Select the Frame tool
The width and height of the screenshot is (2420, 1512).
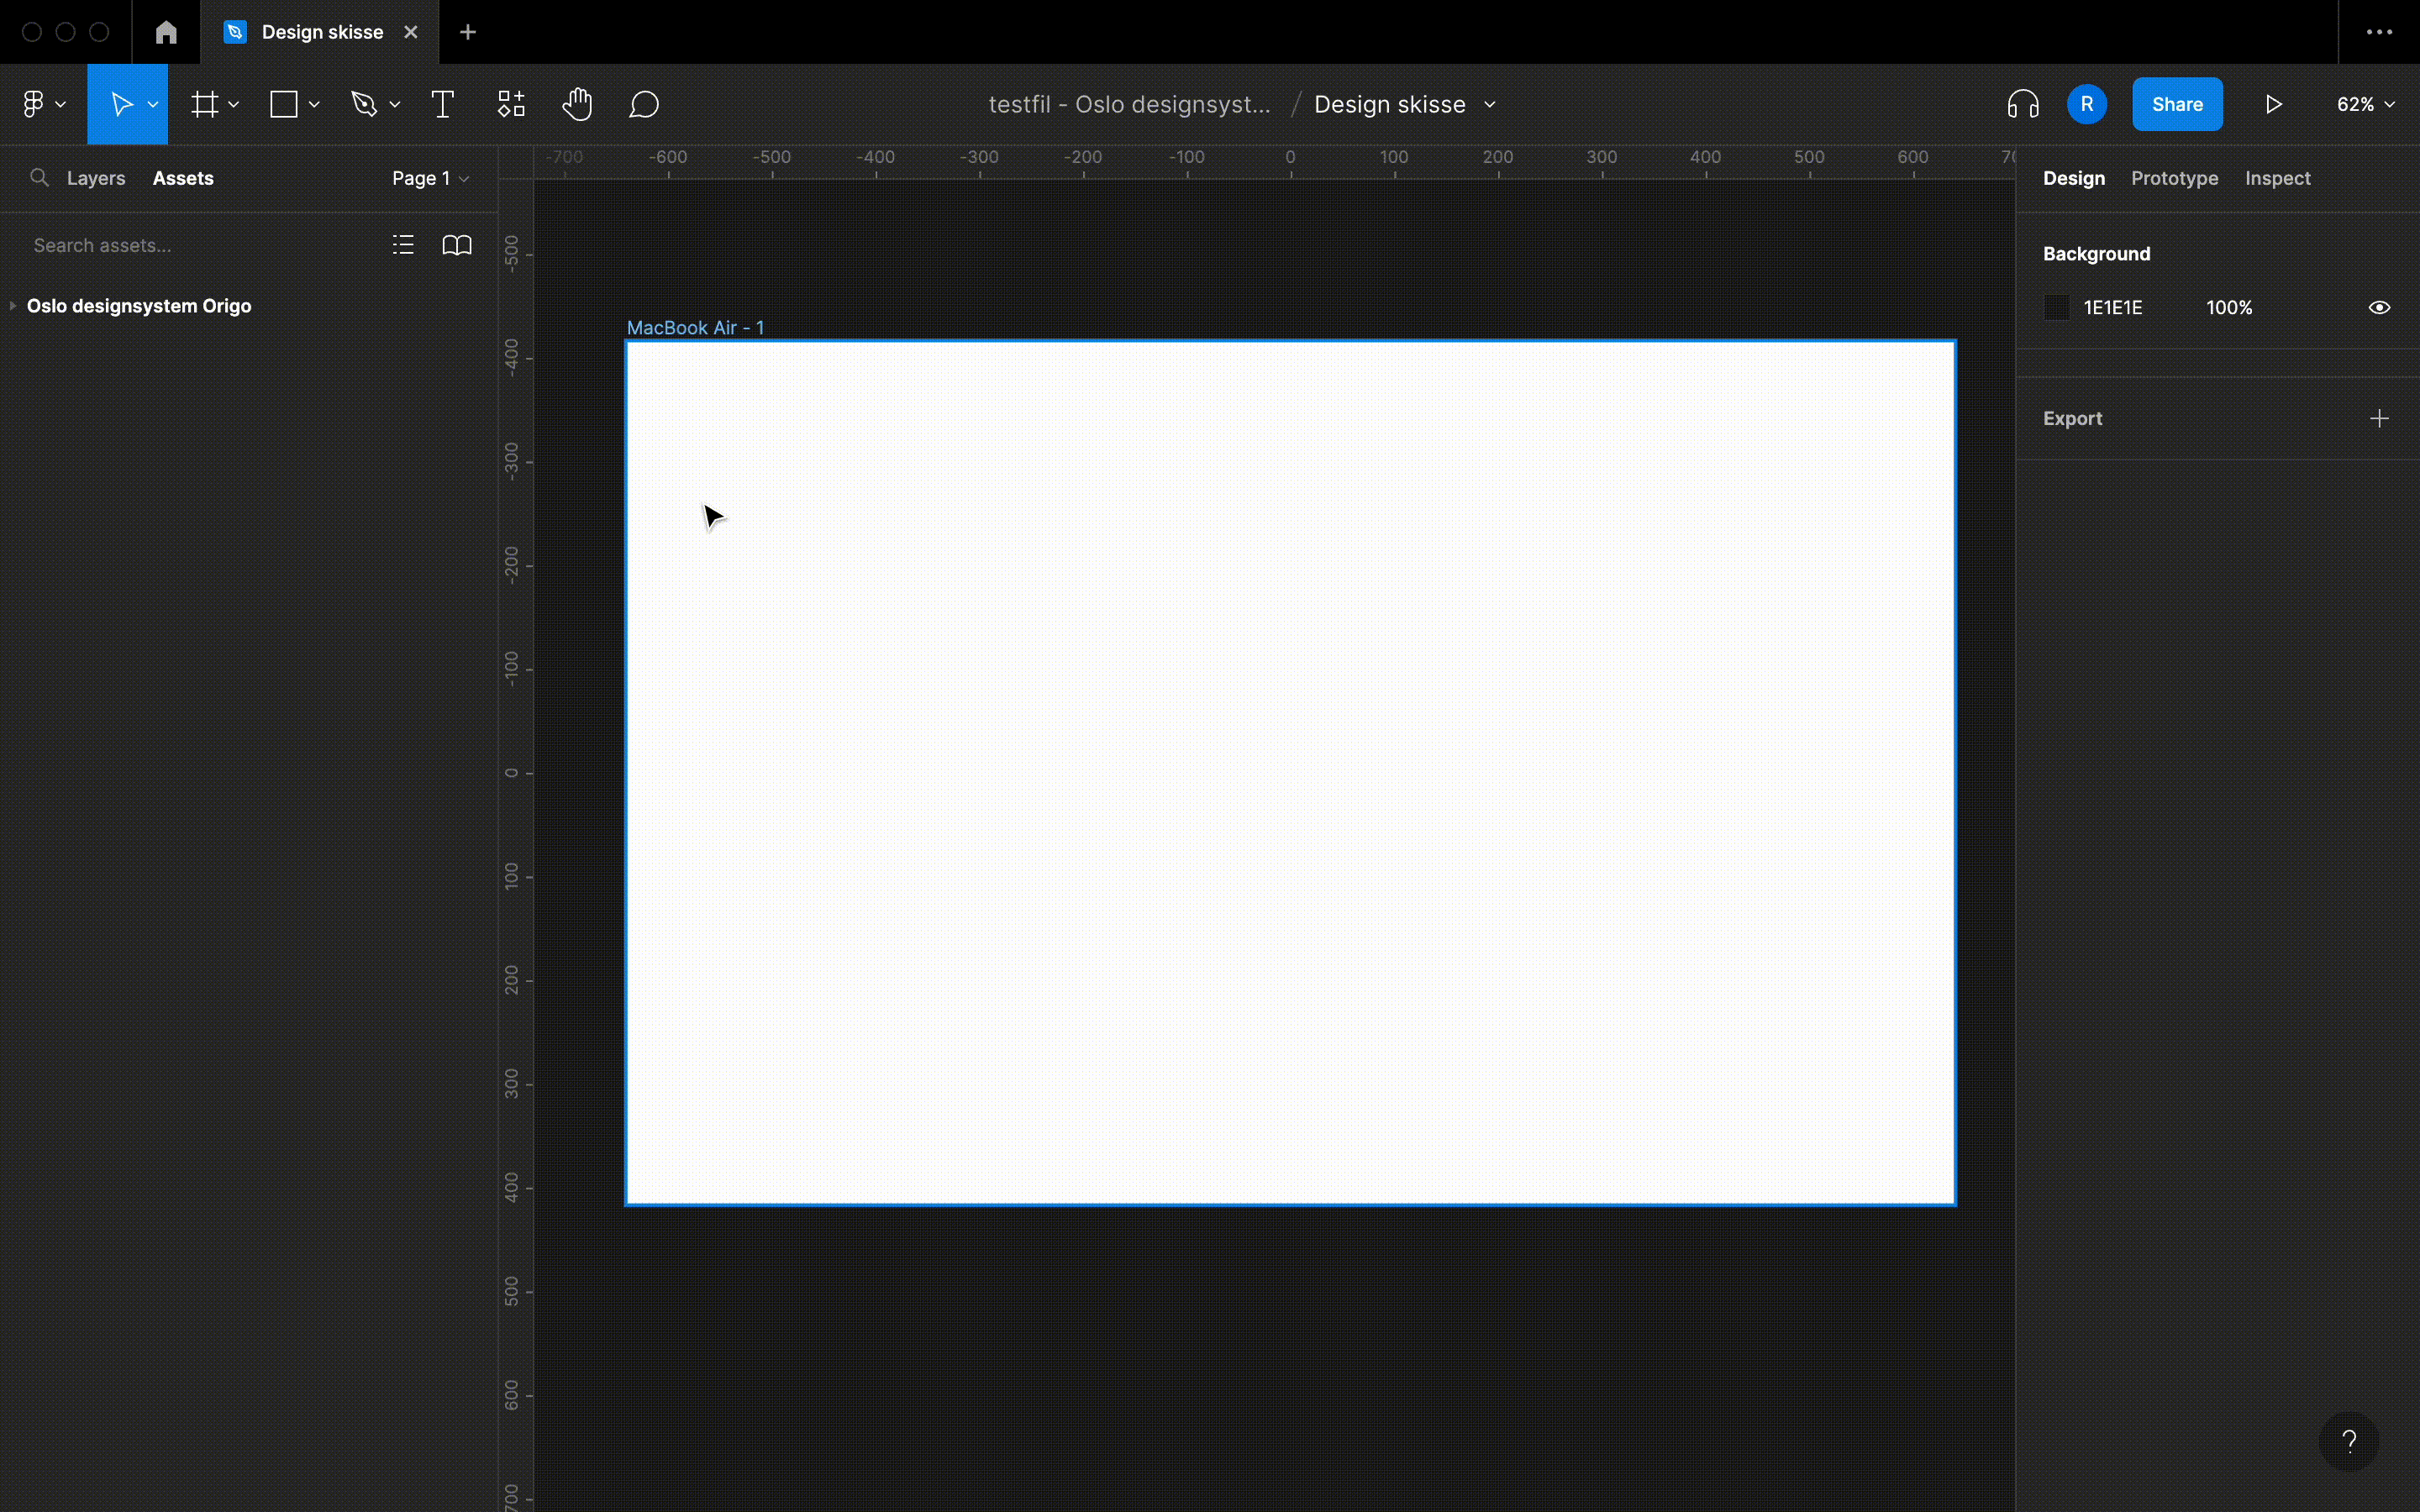(x=205, y=103)
